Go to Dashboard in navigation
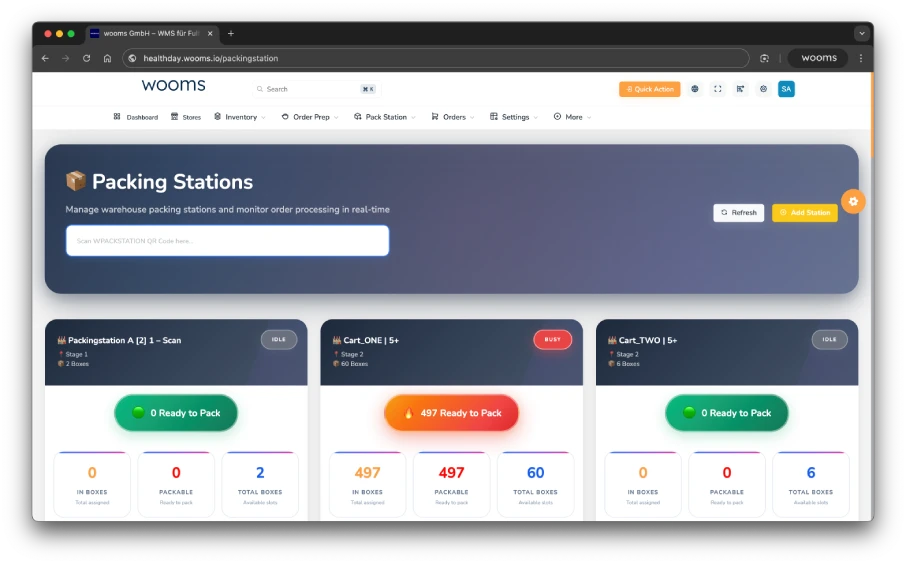Viewport: 906px width, 564px height. pos(136,117)
